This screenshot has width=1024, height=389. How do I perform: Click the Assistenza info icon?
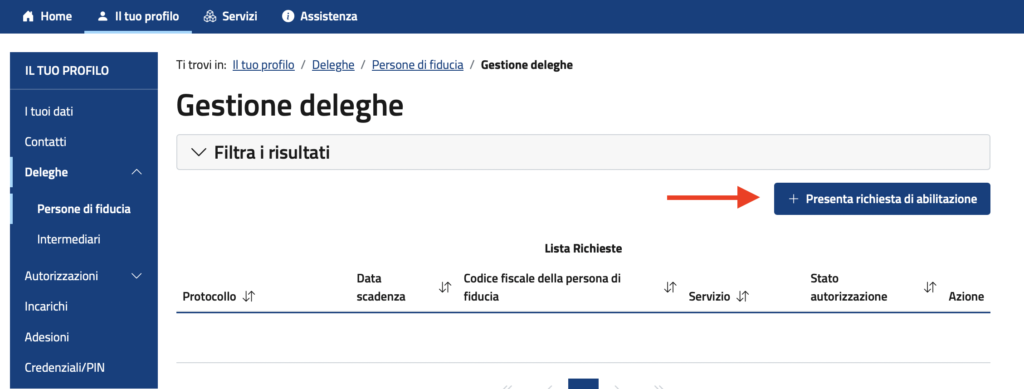[x=288, y=16]
